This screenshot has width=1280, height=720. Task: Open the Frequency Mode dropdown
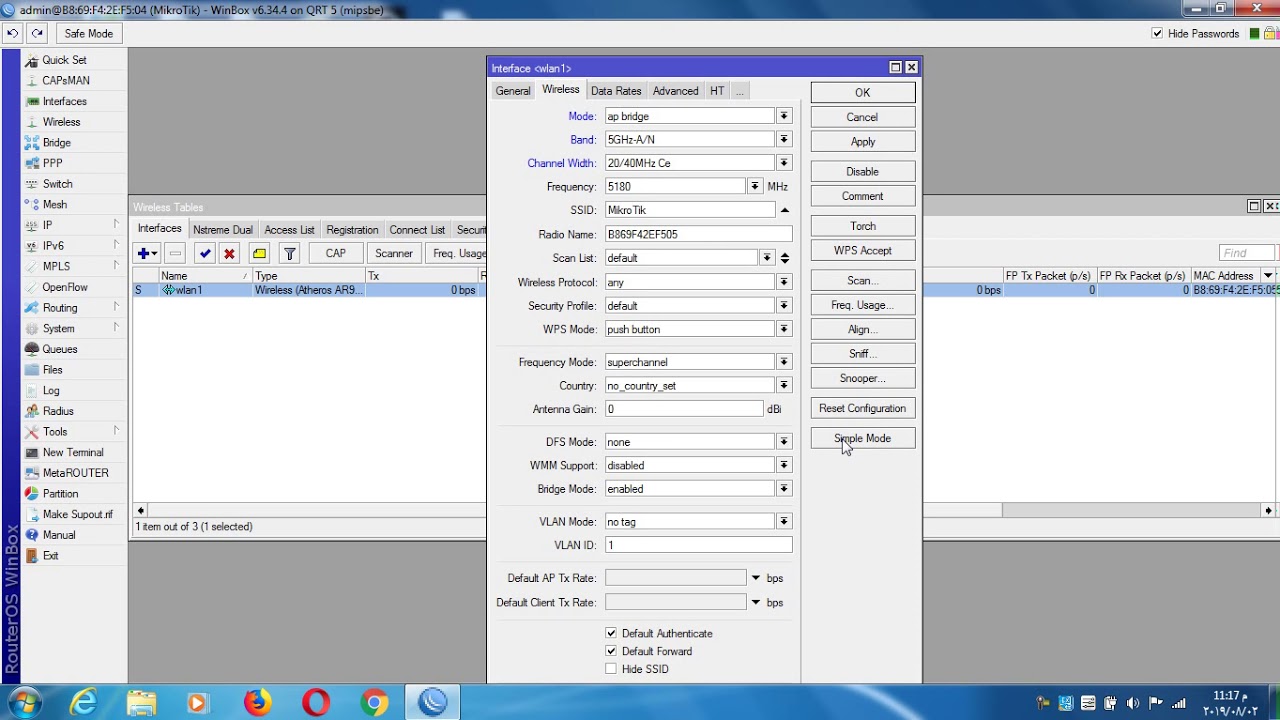784,362
